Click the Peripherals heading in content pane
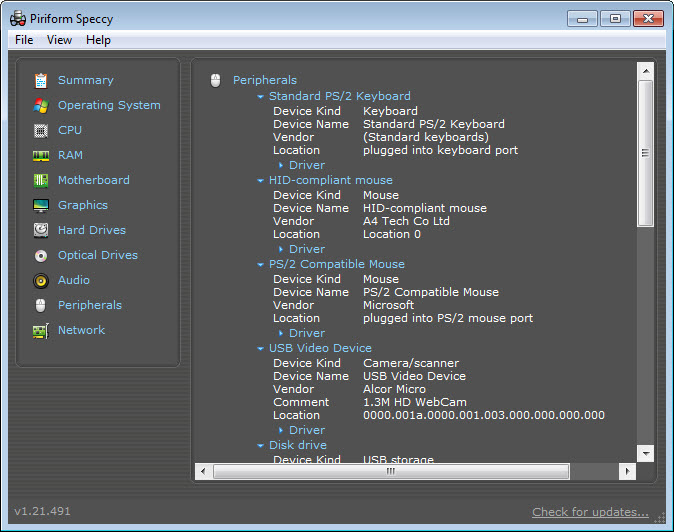Screen dimensions: 674x532 point(265,80)
